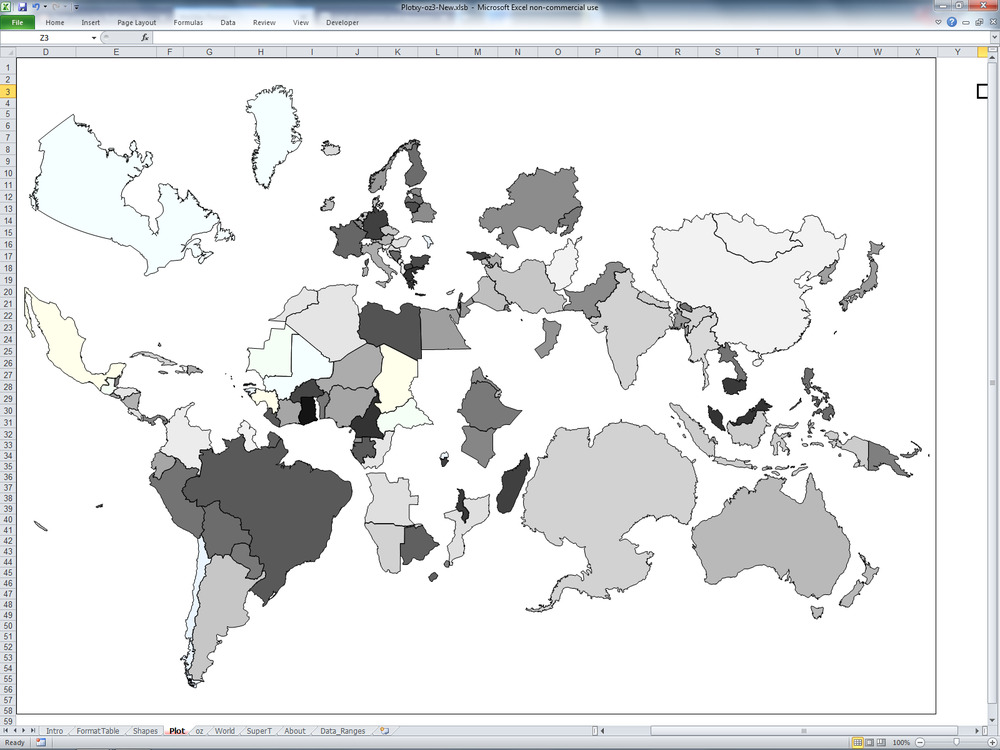
Task: Switch to Normal view in status bar
Action: 857,742
